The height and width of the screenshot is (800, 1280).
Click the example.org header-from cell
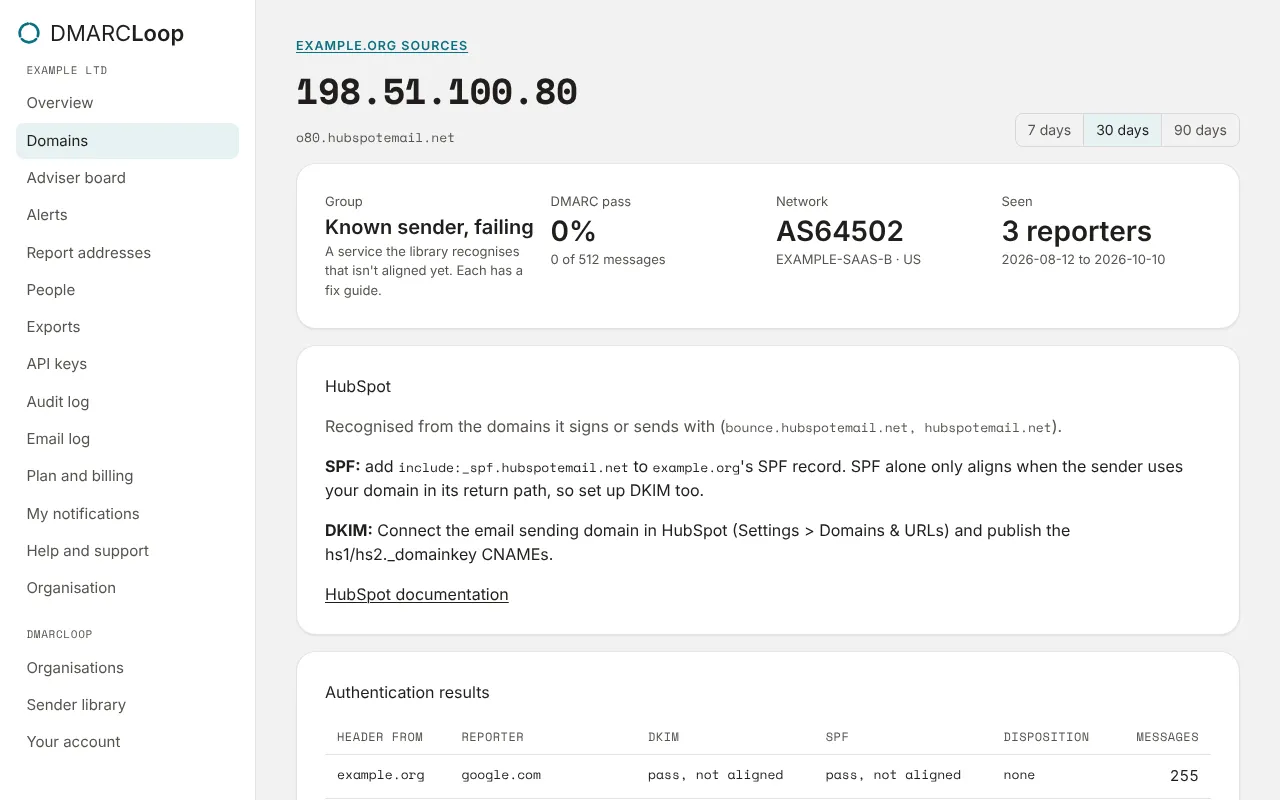point(381,775)
